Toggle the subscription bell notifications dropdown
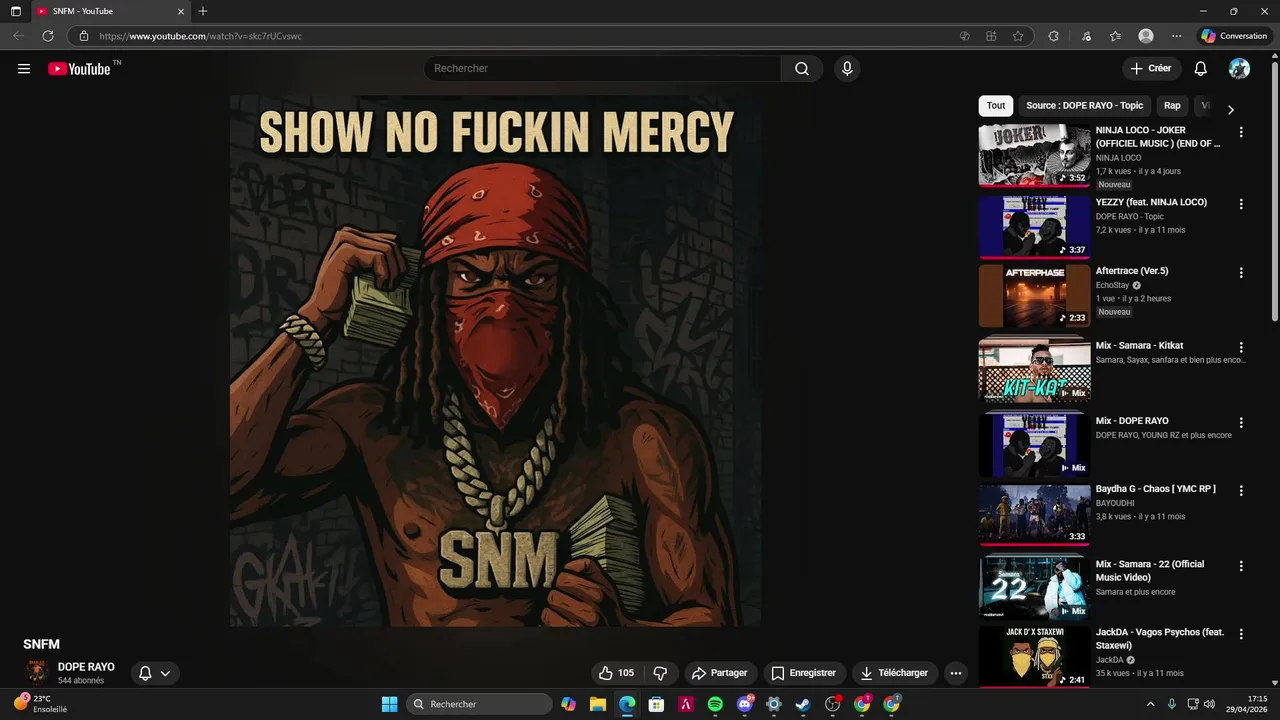The width and height of the screenshot is (1280, 720). (155, 673)
